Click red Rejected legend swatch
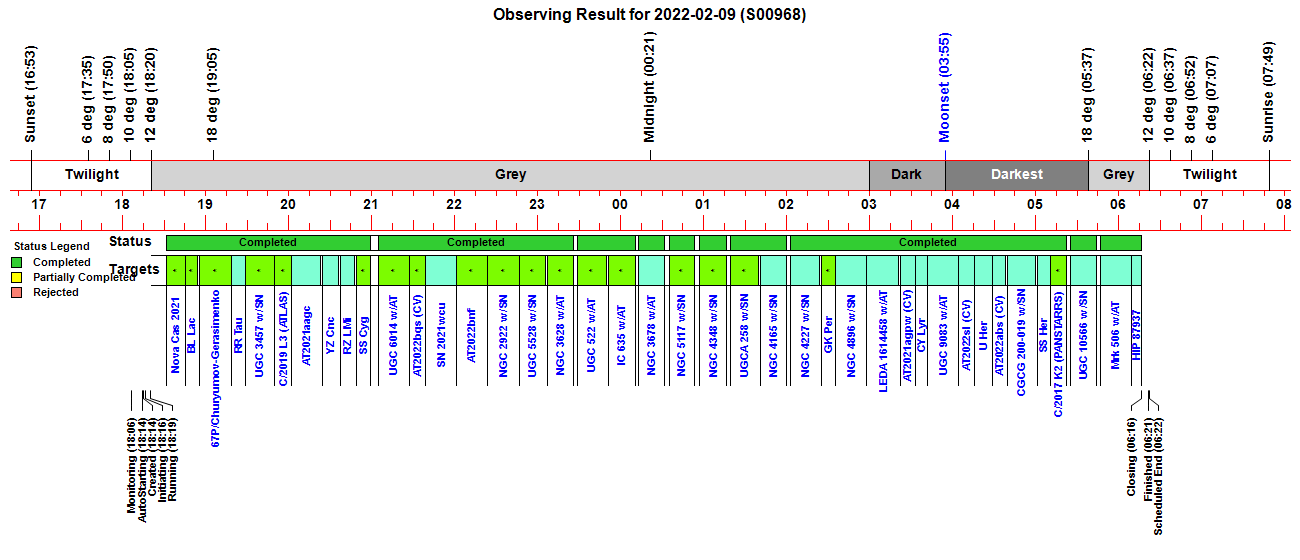 pyautogui.click(x=17, y=292)
